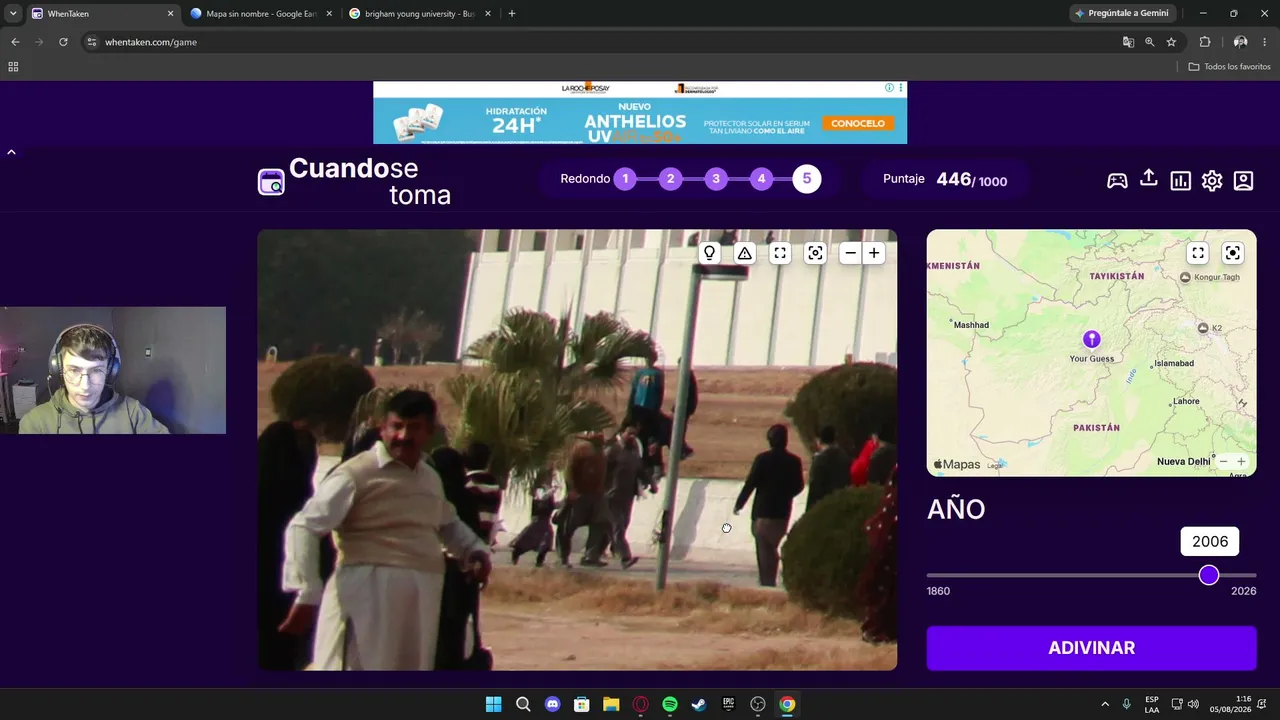
Task: Bookmark this page with the star icon
Action: click(x=1171, y=42)
